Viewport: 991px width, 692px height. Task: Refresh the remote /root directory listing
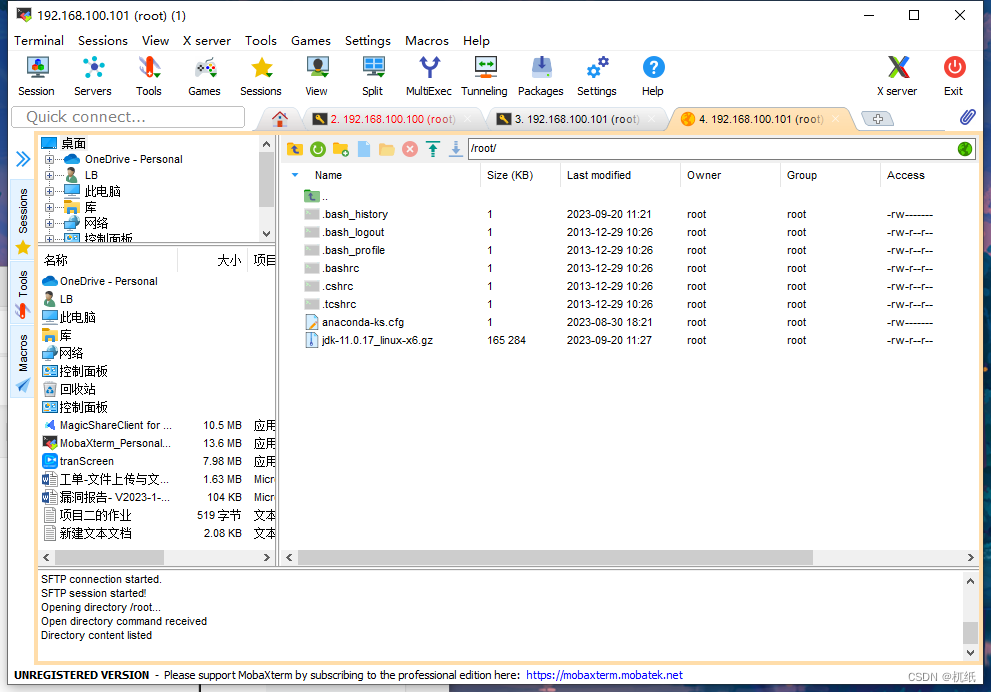(318, 148)
